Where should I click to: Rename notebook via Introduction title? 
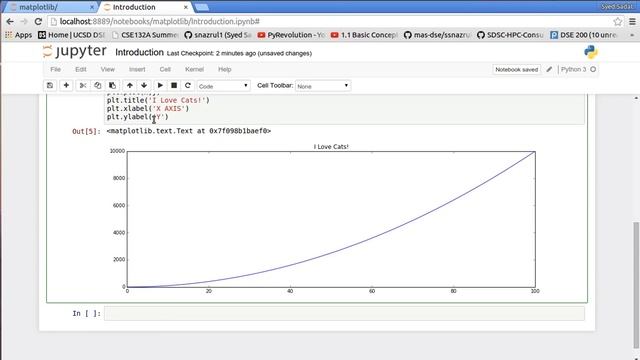pos(139,52)
